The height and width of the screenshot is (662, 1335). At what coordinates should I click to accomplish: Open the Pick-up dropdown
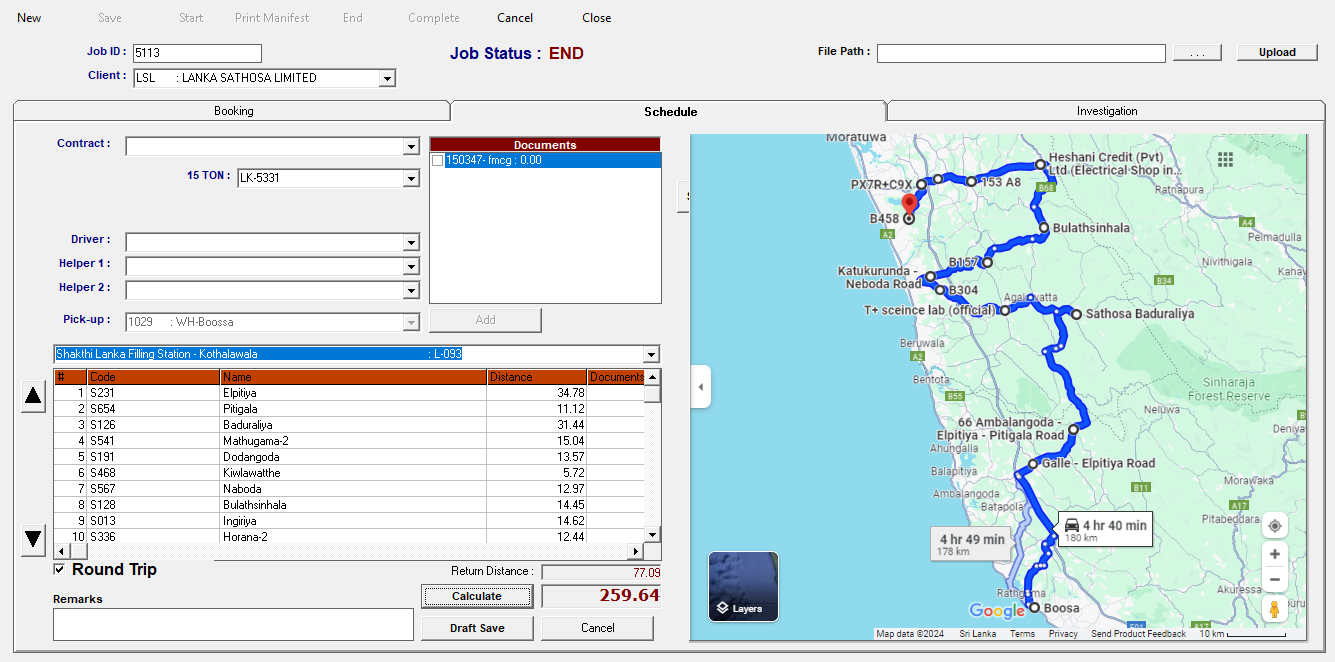point(411,322)
